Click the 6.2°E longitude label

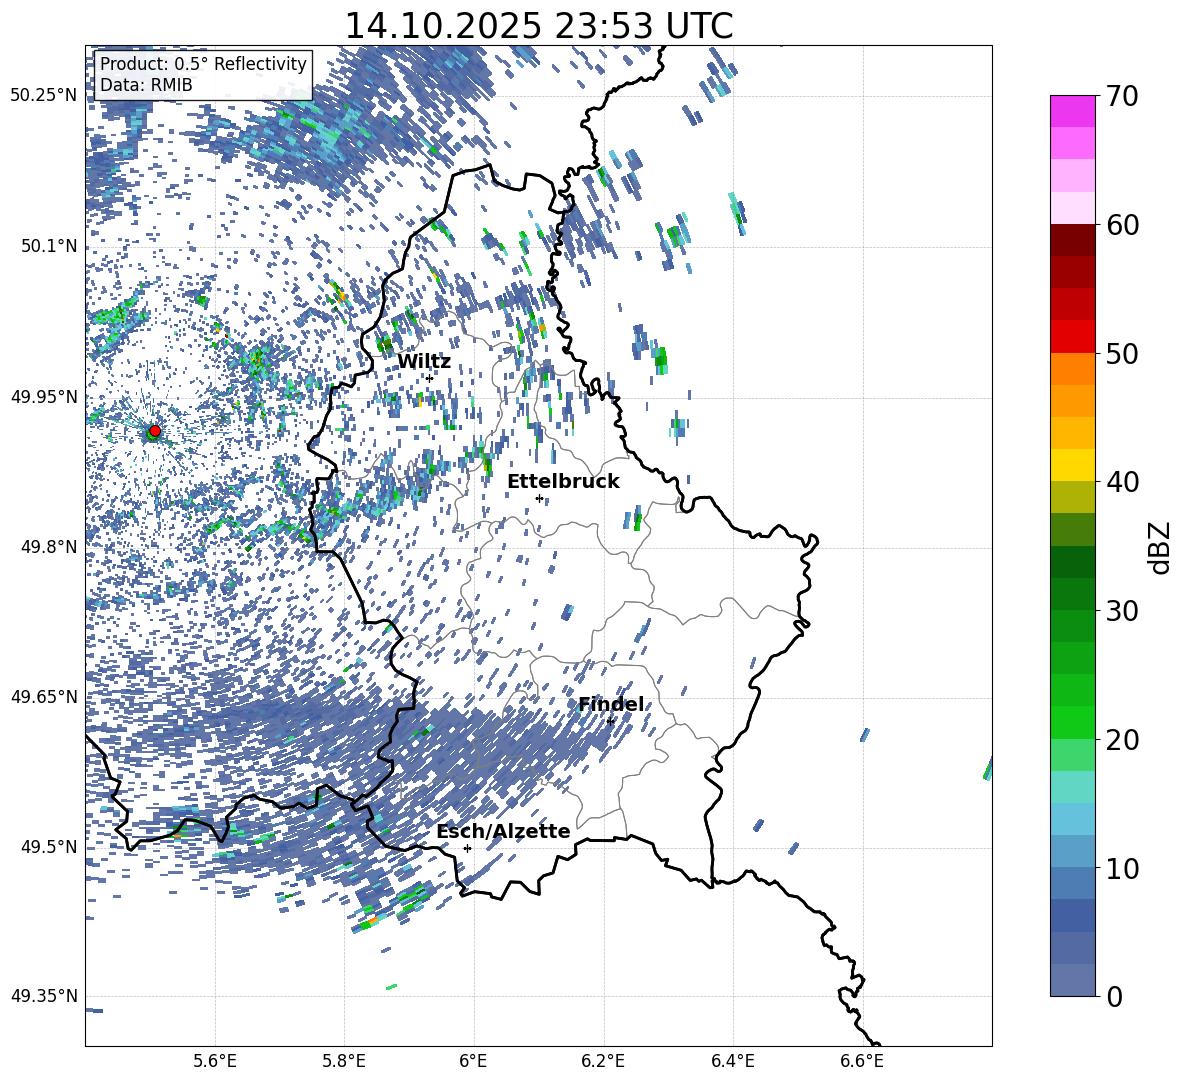point(603,1061)
